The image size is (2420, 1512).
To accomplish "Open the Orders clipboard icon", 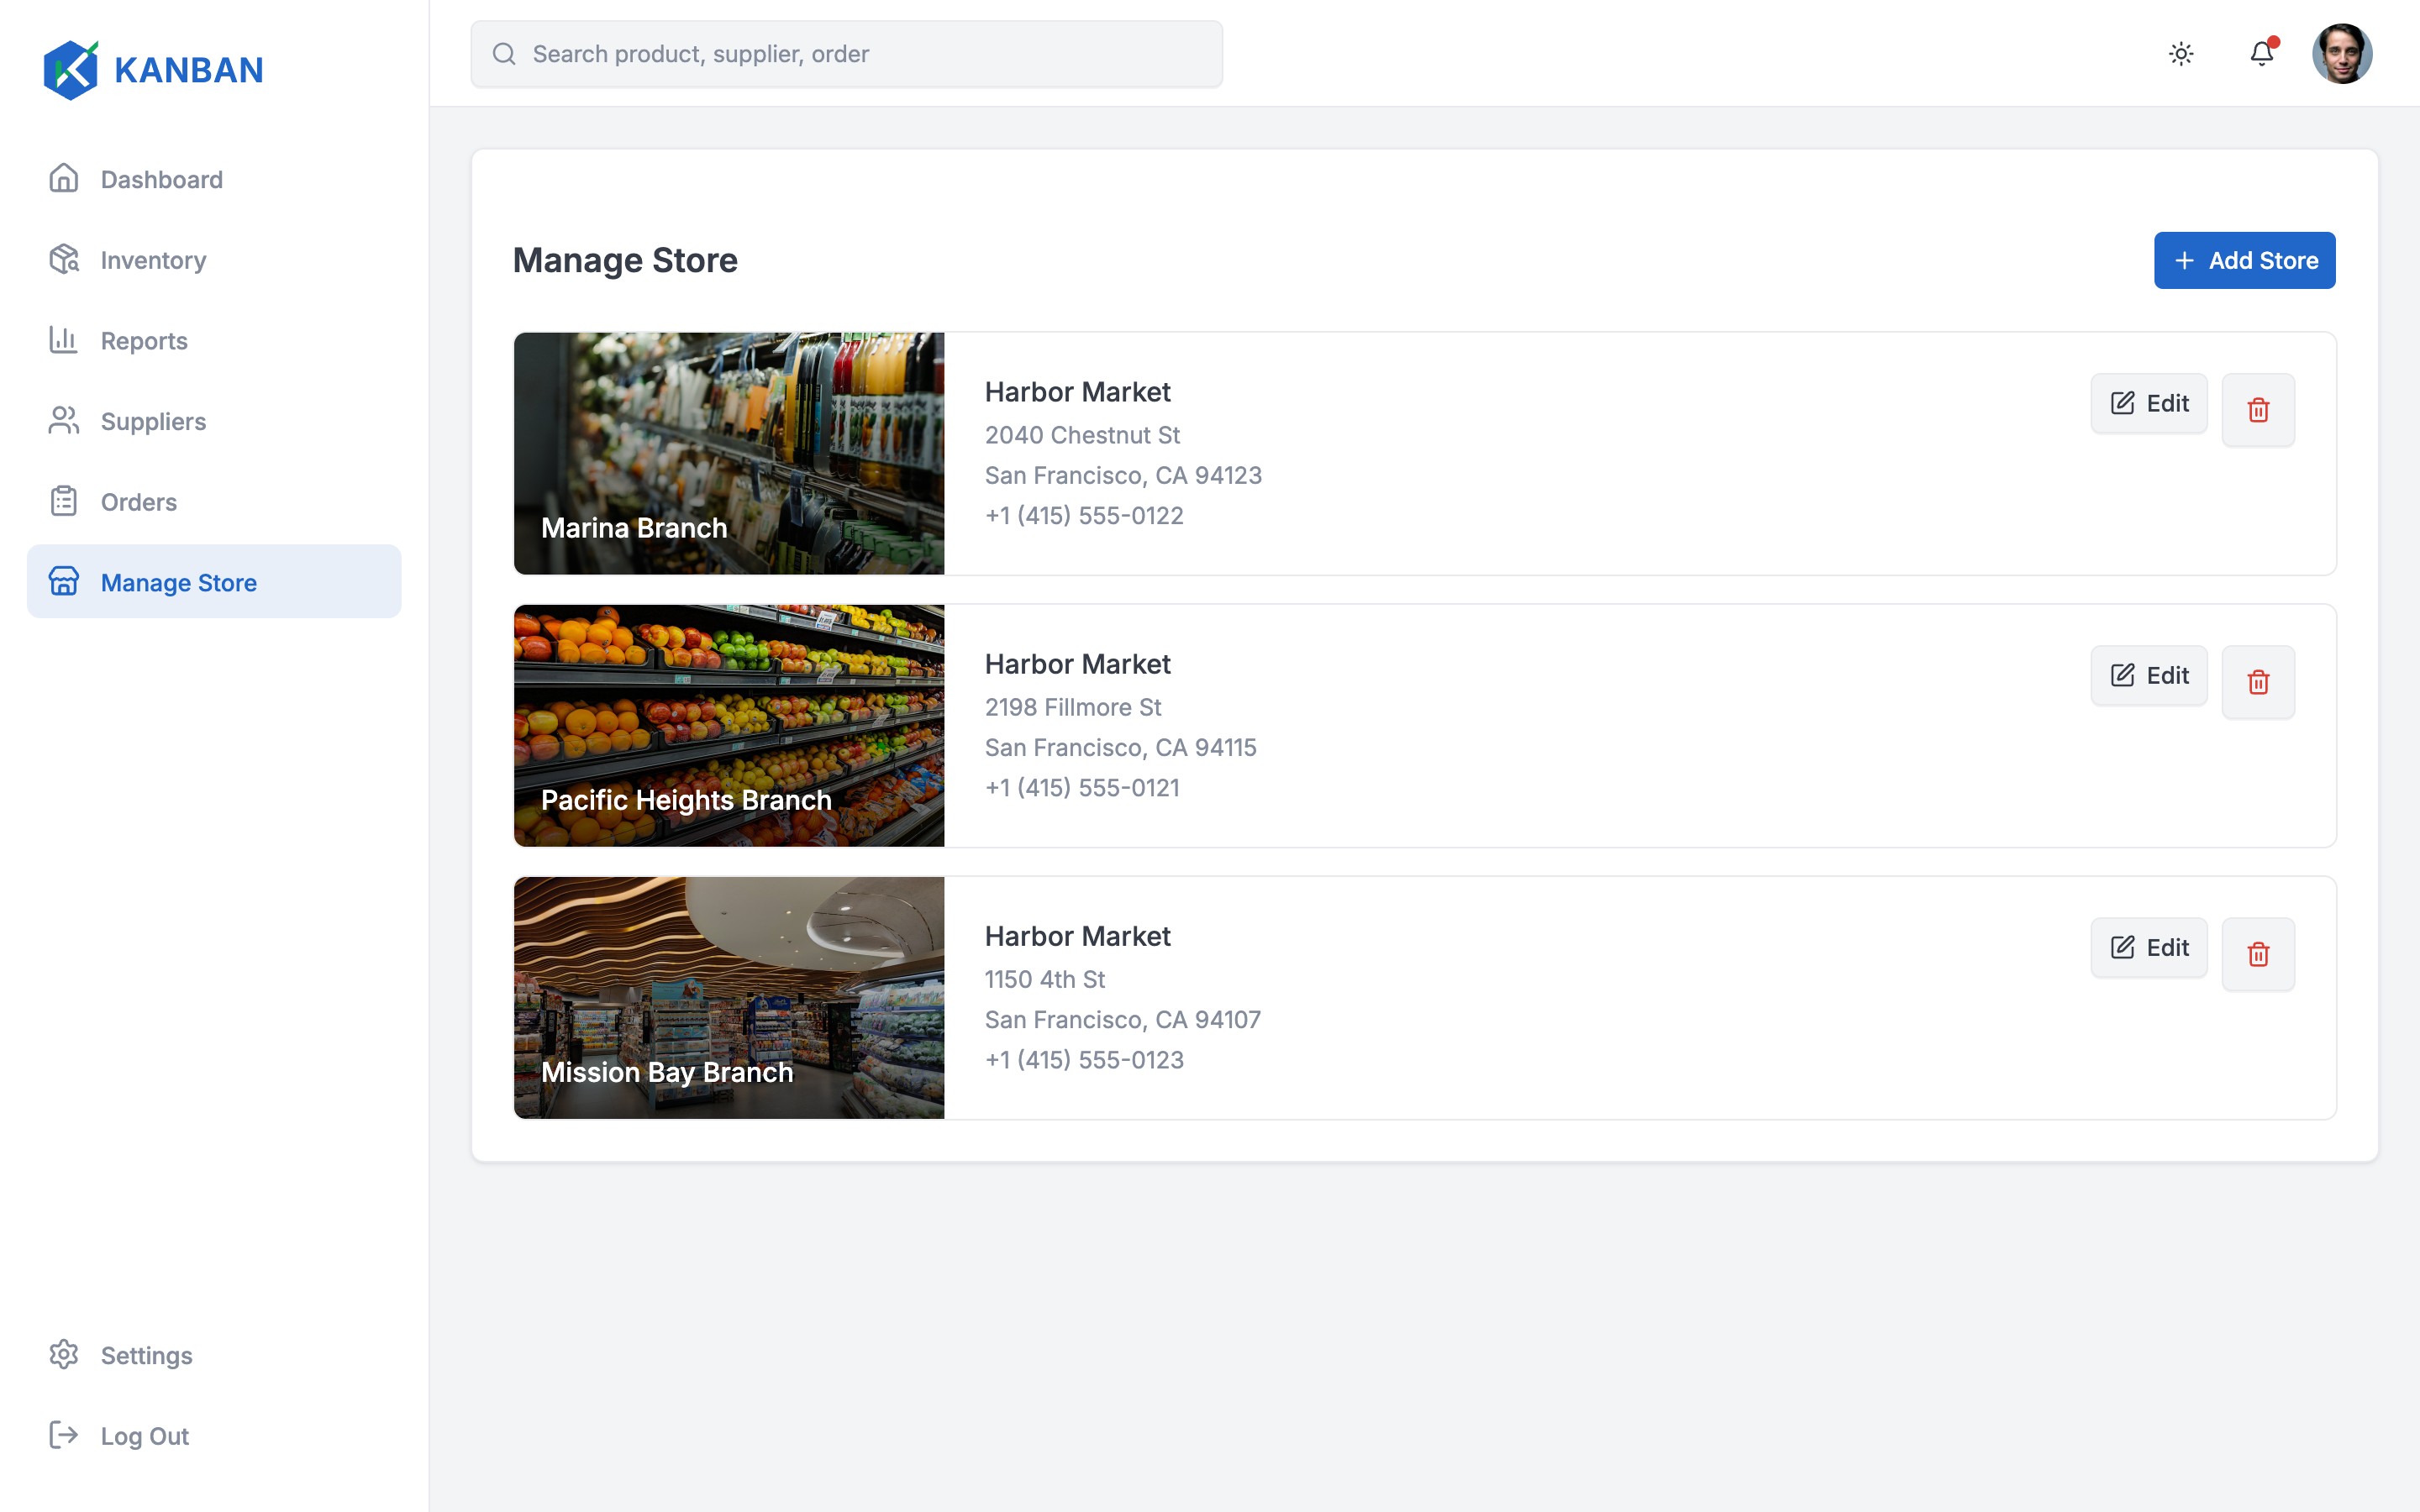I will coord(64,501).
